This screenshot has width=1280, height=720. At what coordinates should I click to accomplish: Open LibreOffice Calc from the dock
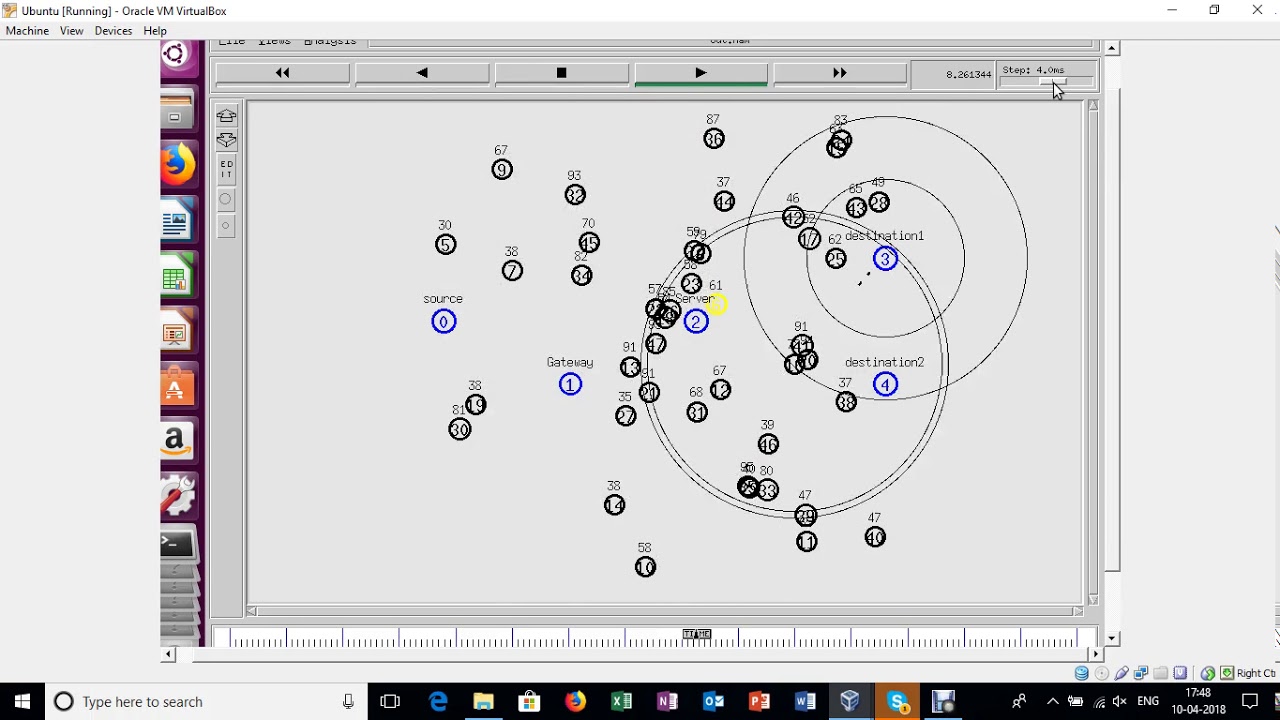[x=177, y=279]
